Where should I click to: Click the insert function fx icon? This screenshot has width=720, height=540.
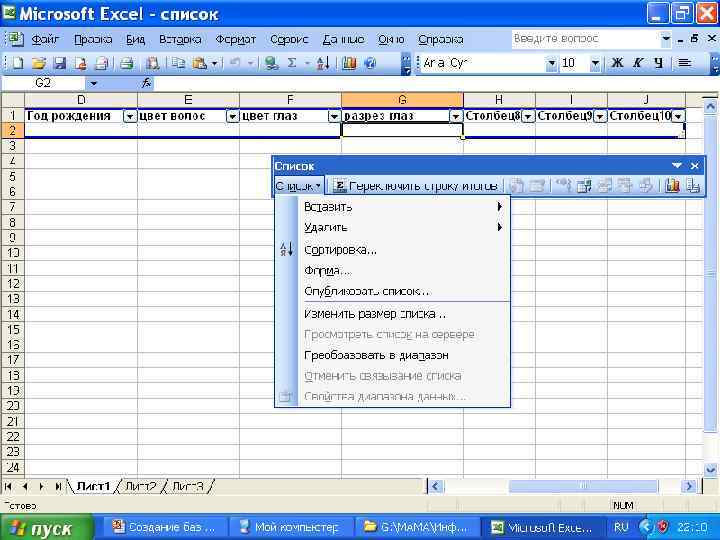tap(146, 83)
